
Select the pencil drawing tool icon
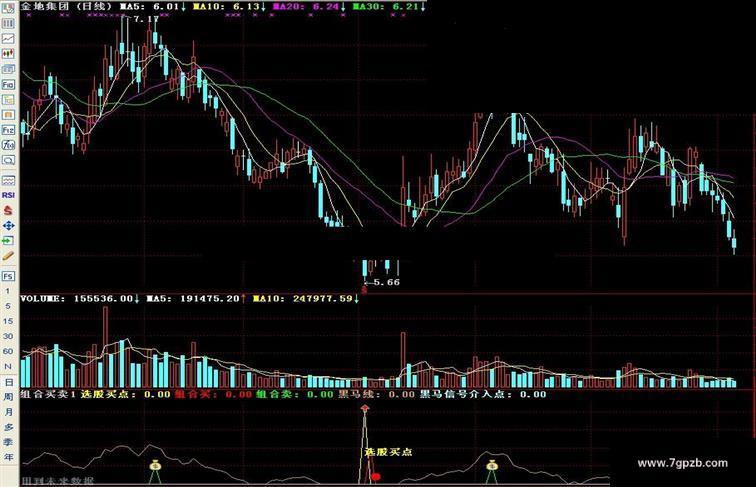click(8, 256)
